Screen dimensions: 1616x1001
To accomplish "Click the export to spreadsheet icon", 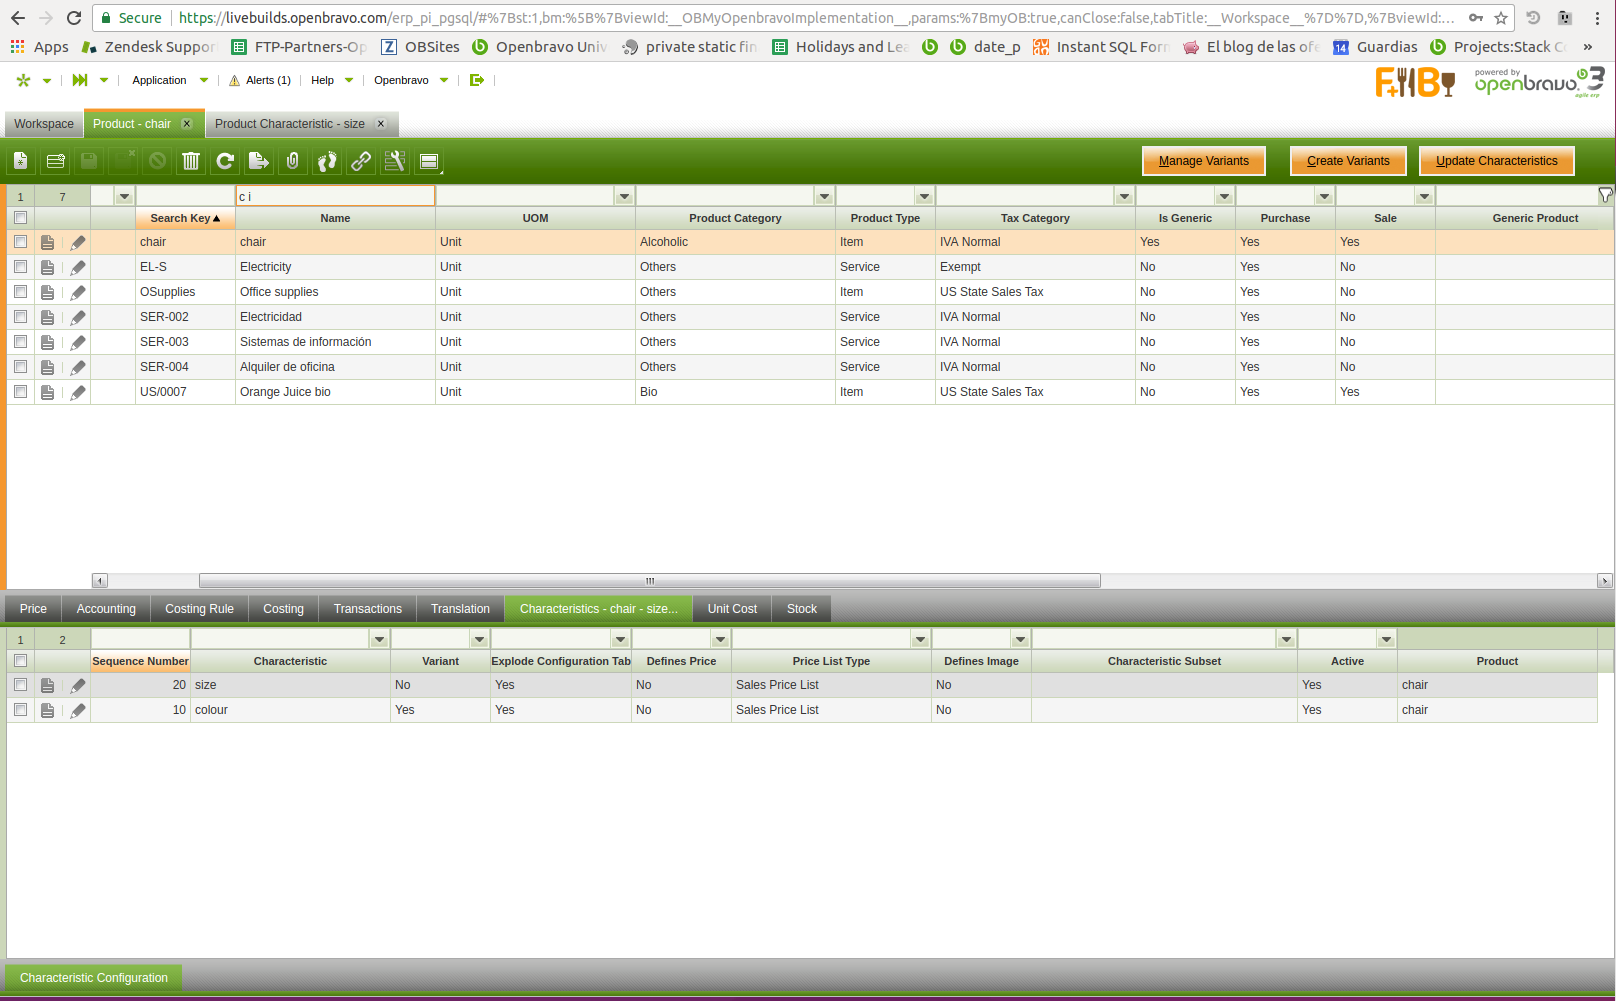I will (x=259, y=161).
